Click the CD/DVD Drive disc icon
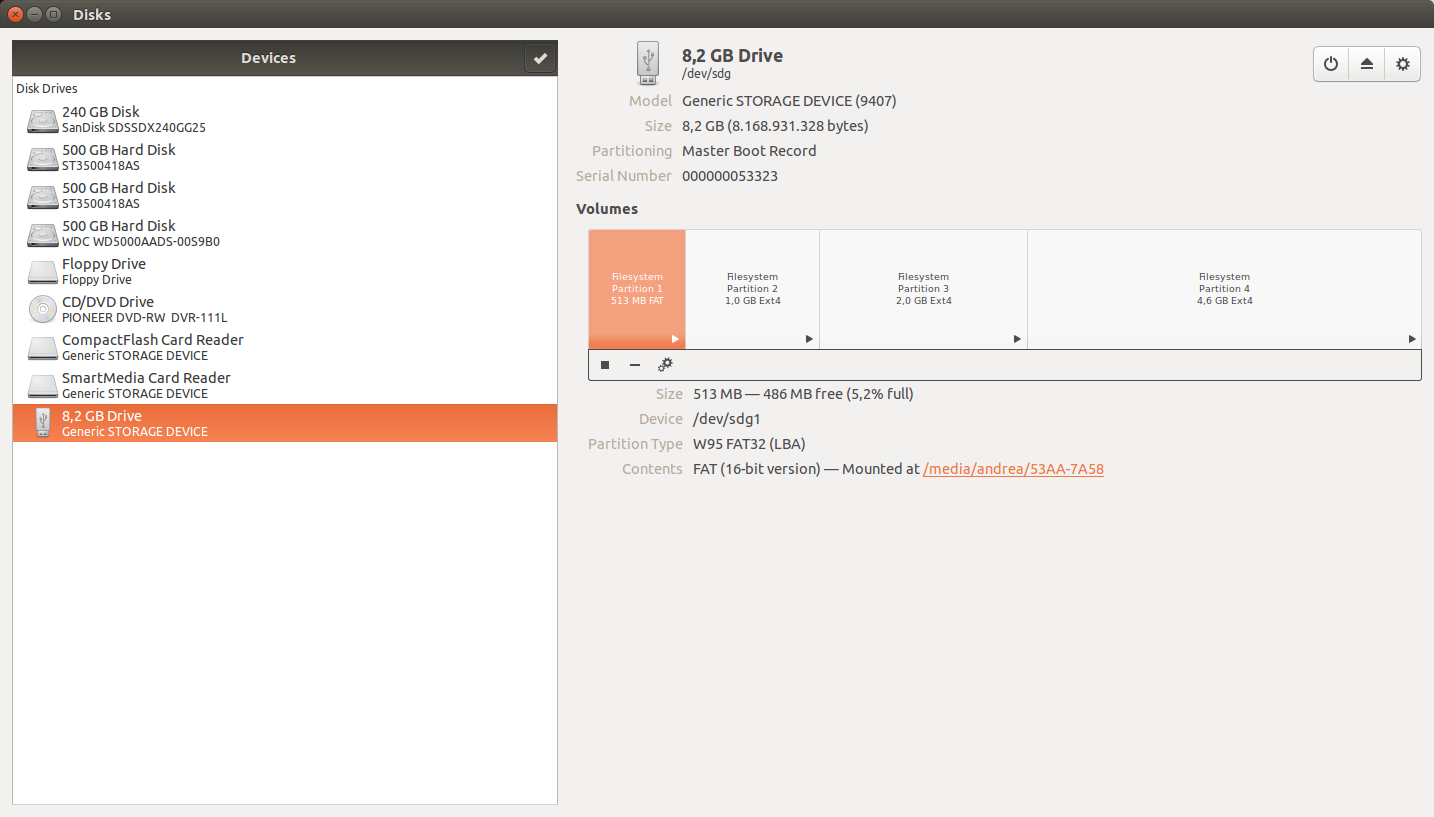Viewport: 1434px width, 817px height. pos(43,310)
